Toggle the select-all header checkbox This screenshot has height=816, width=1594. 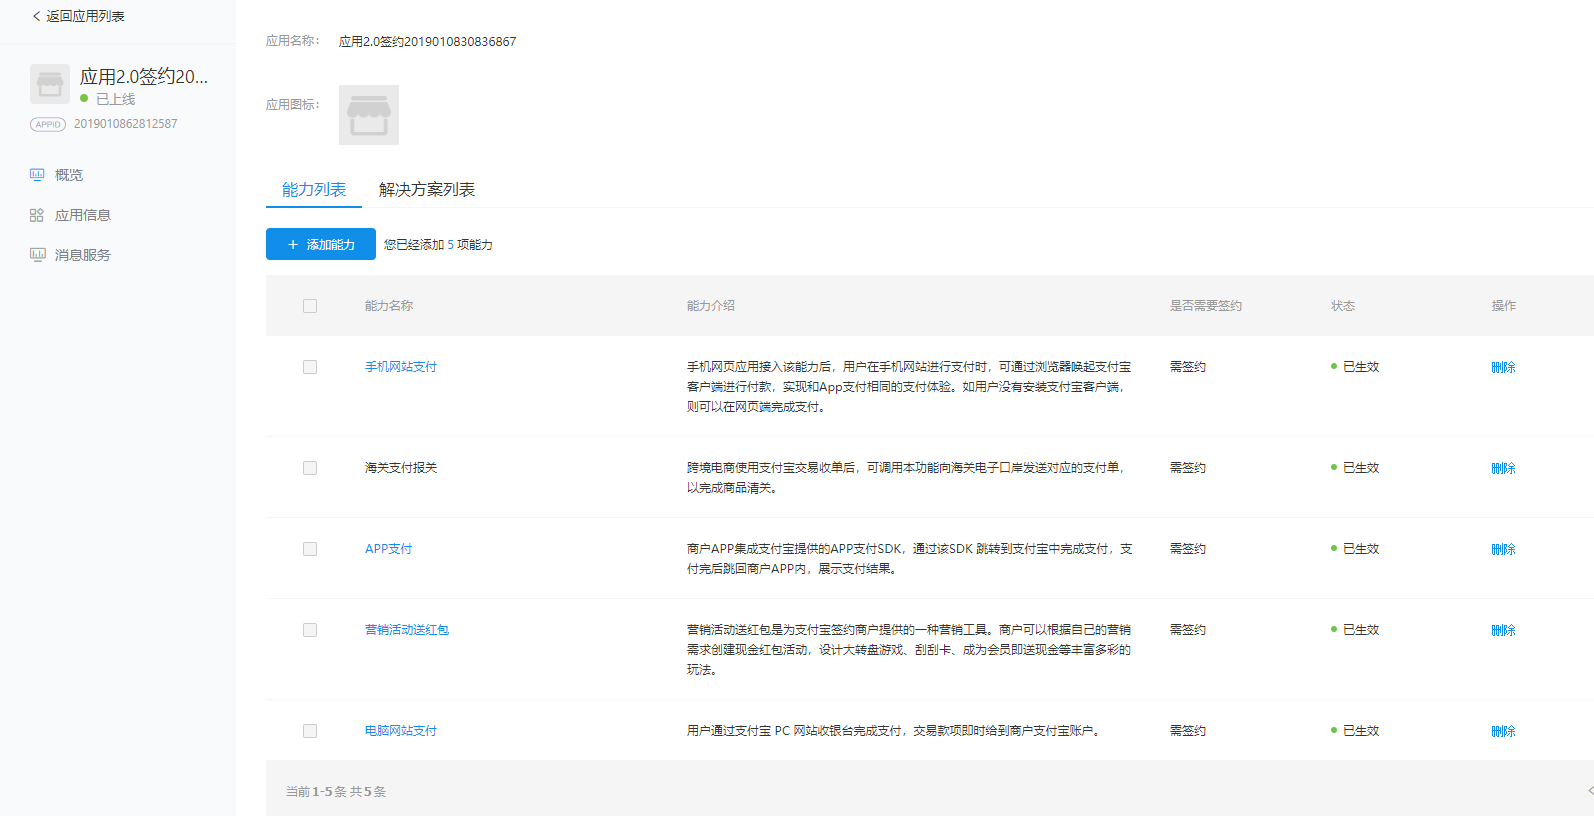coord(310,306)
